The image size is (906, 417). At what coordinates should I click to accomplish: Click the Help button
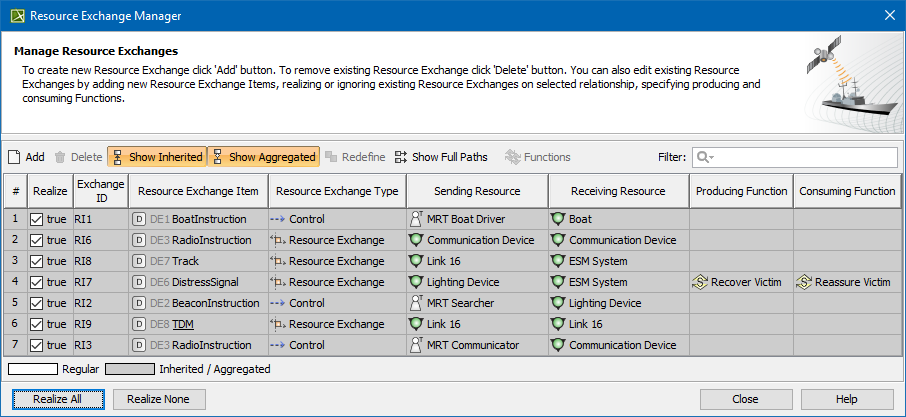846,398
